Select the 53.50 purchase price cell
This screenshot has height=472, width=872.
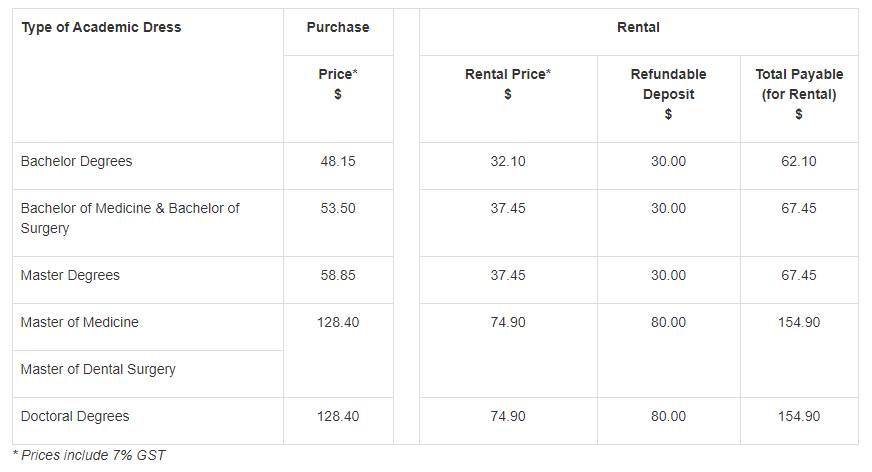337,208
